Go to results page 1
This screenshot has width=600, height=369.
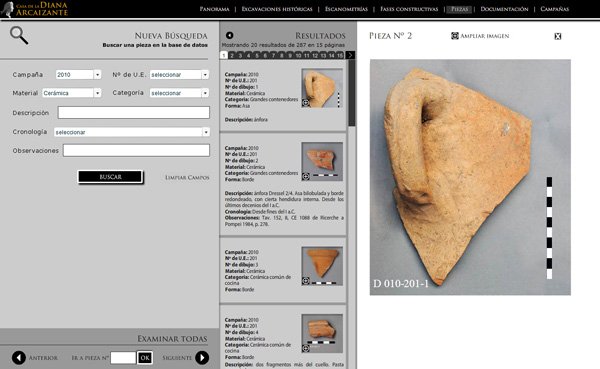tap(224, 55)
